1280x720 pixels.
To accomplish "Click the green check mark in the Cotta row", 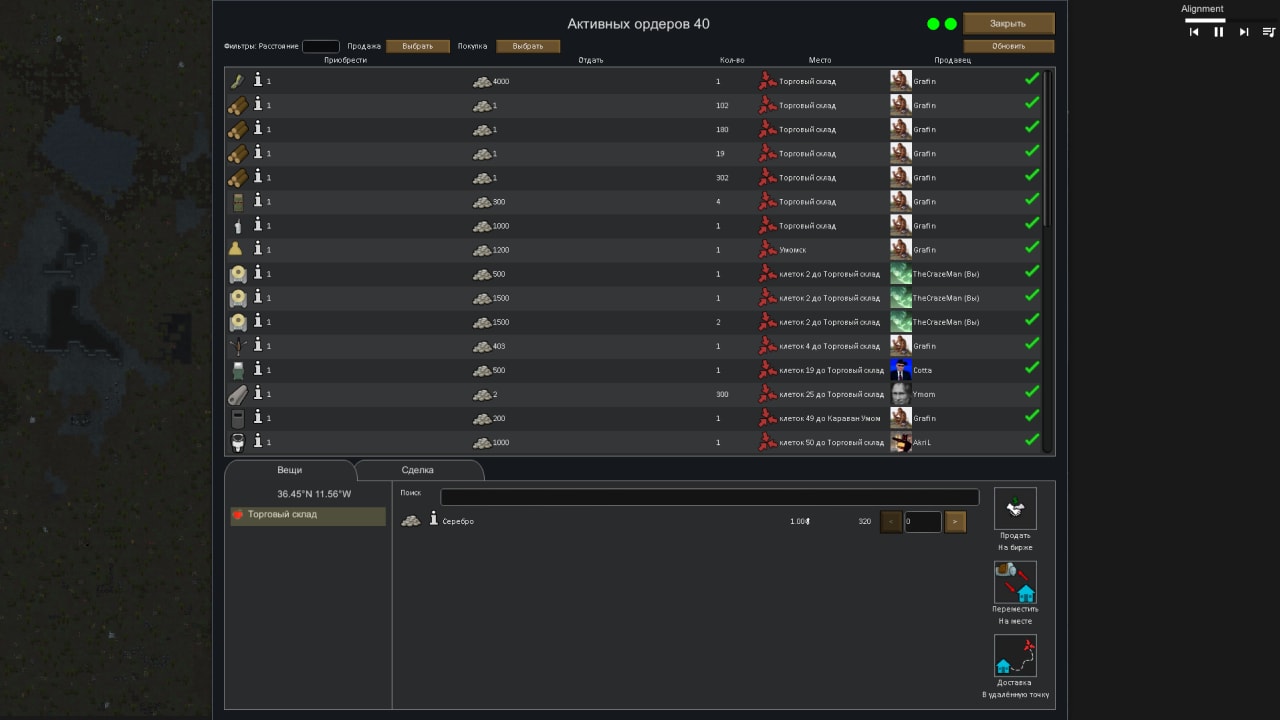I will pyautogui.click(x=1032, y=368).
